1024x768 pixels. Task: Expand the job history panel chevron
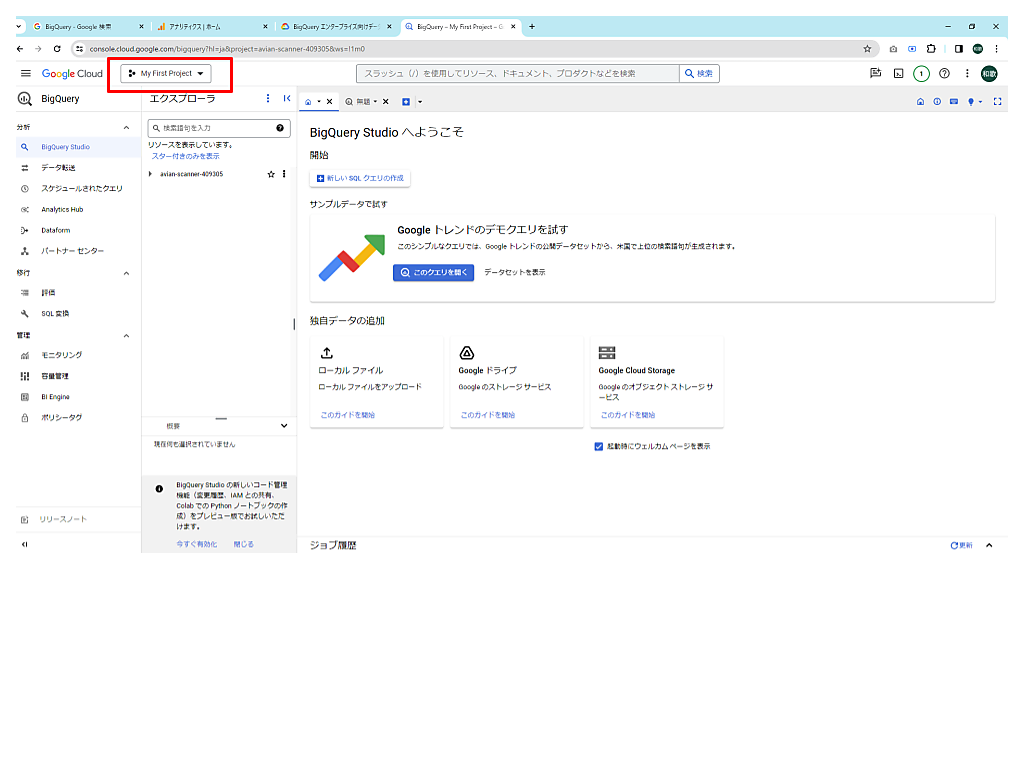point(989,545)
